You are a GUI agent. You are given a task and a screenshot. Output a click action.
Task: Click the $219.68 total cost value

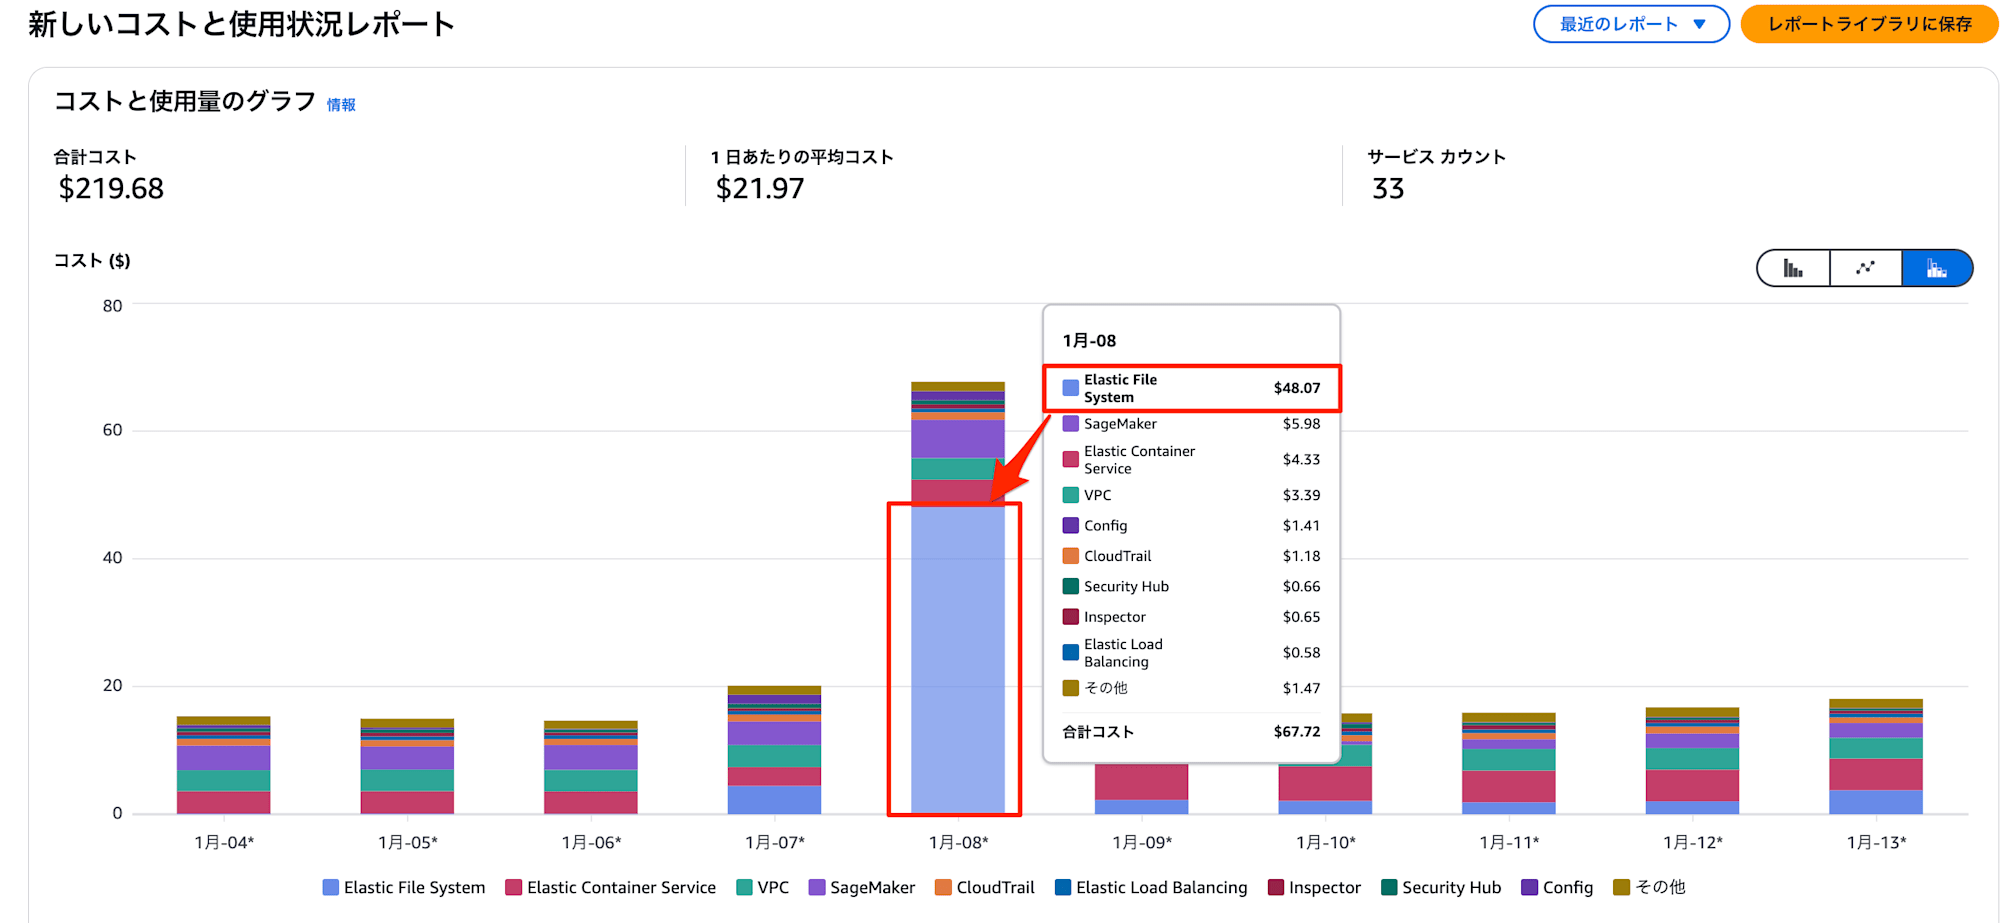(111, 188)
